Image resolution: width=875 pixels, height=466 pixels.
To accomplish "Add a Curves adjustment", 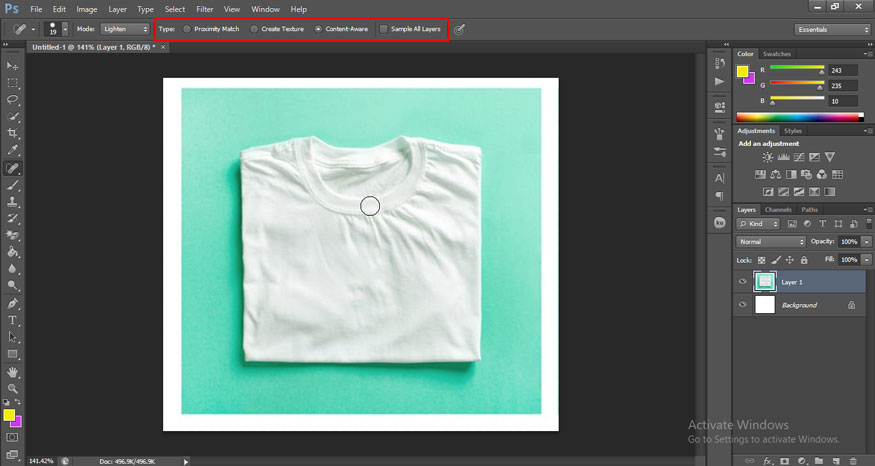I will point(799,157).
